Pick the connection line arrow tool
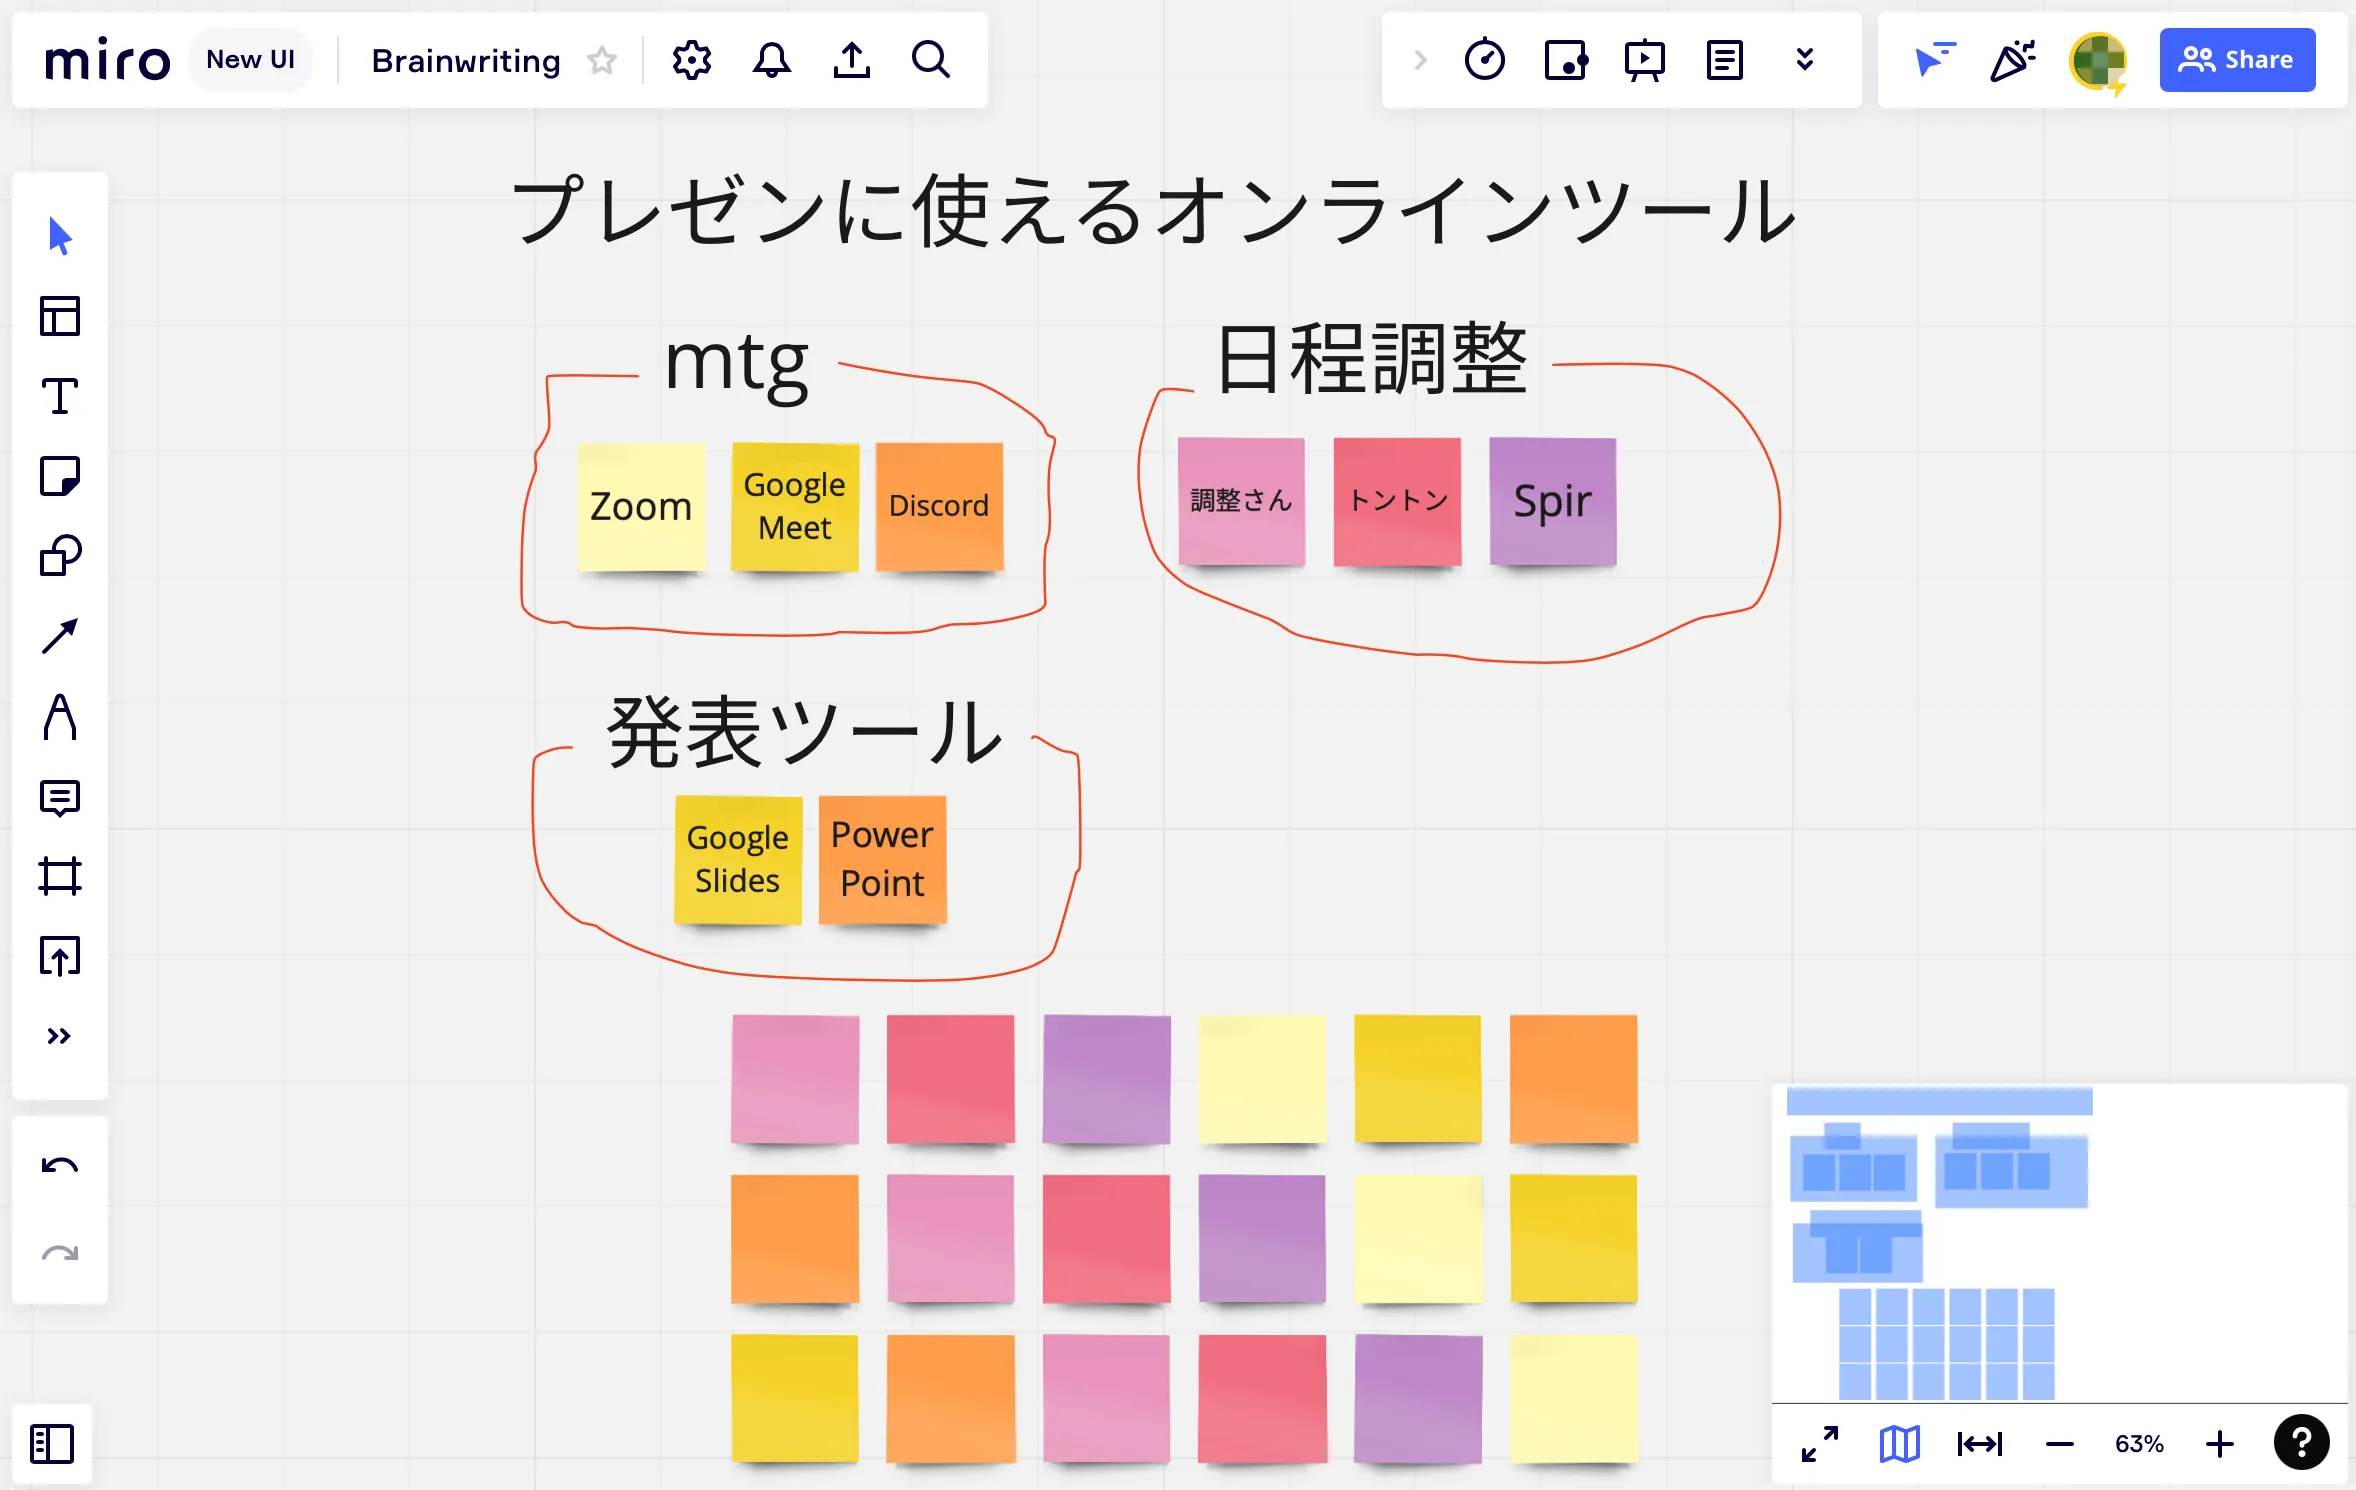Screen dimensions: 2356x1490 point(59,636)
